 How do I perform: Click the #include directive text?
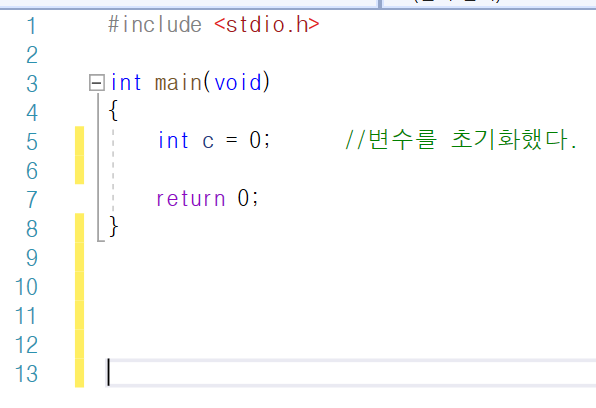point(155,25)
